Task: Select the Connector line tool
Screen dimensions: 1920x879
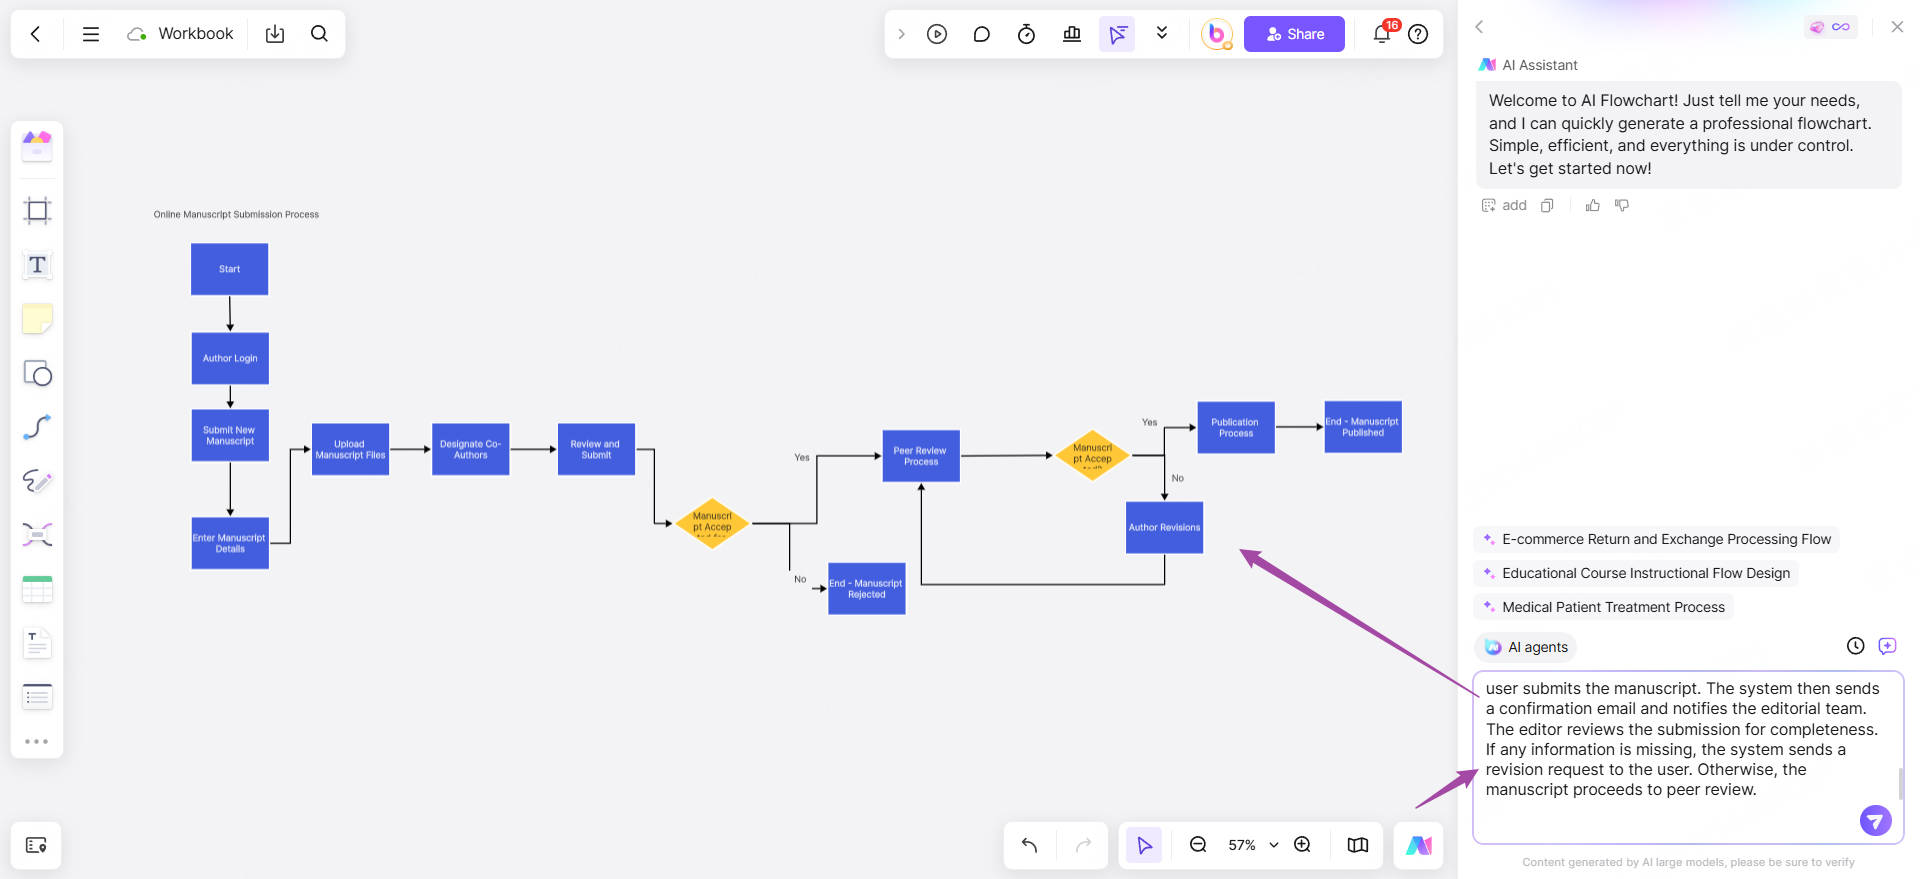Action: click(x=37, y=427)
